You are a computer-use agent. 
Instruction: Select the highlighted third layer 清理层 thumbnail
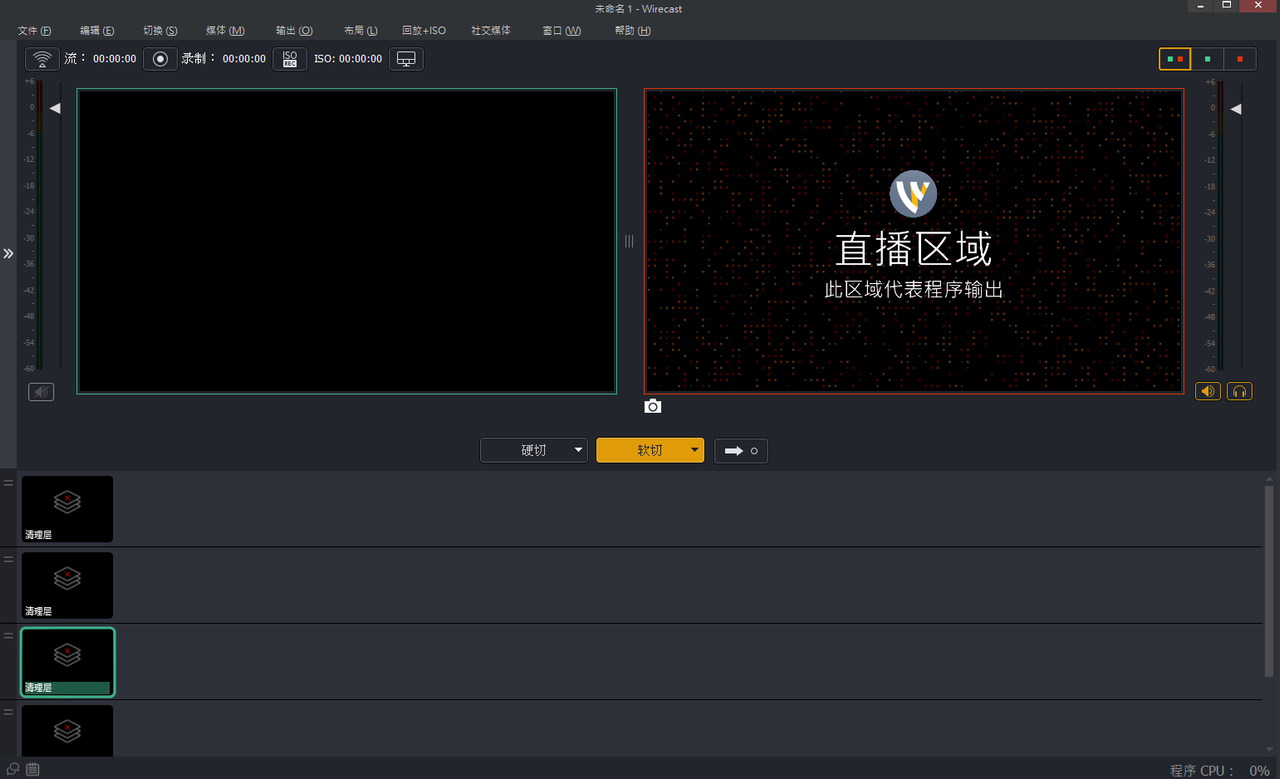tap(67, 662)
